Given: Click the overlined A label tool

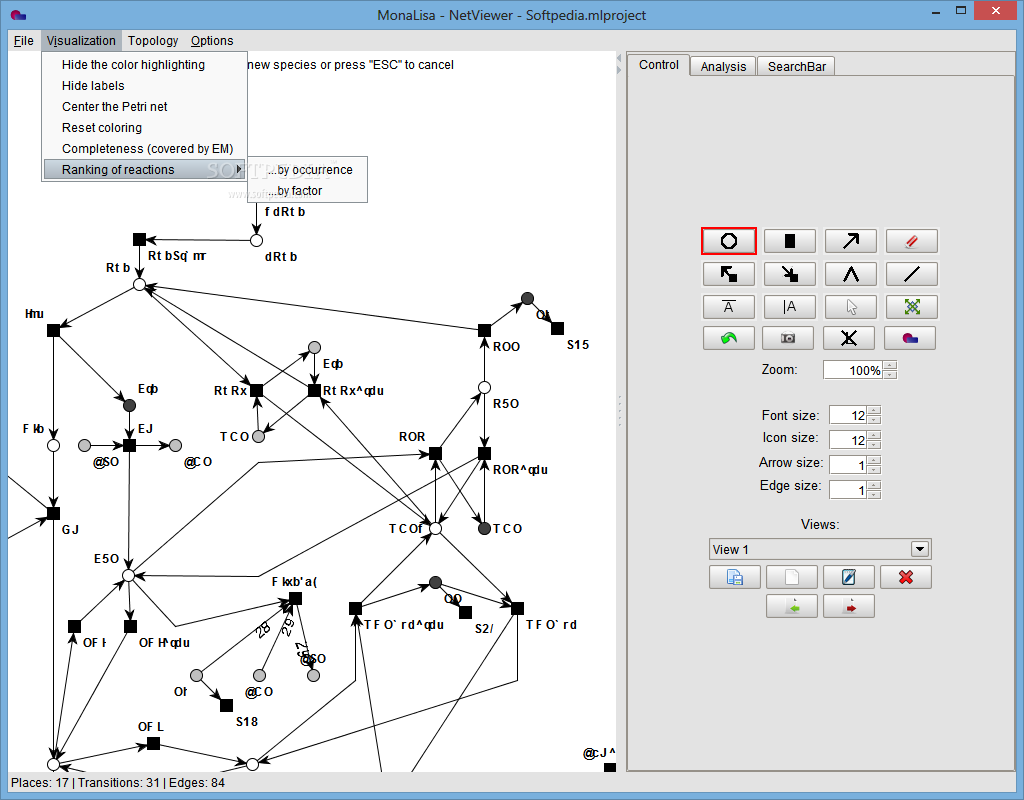Looking at the screenshot, I should tap(729, 307).
